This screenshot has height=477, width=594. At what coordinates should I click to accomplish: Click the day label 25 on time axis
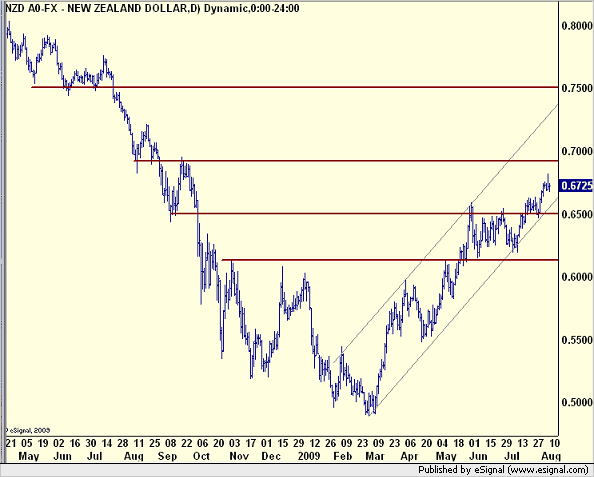[x=155, y=443]
